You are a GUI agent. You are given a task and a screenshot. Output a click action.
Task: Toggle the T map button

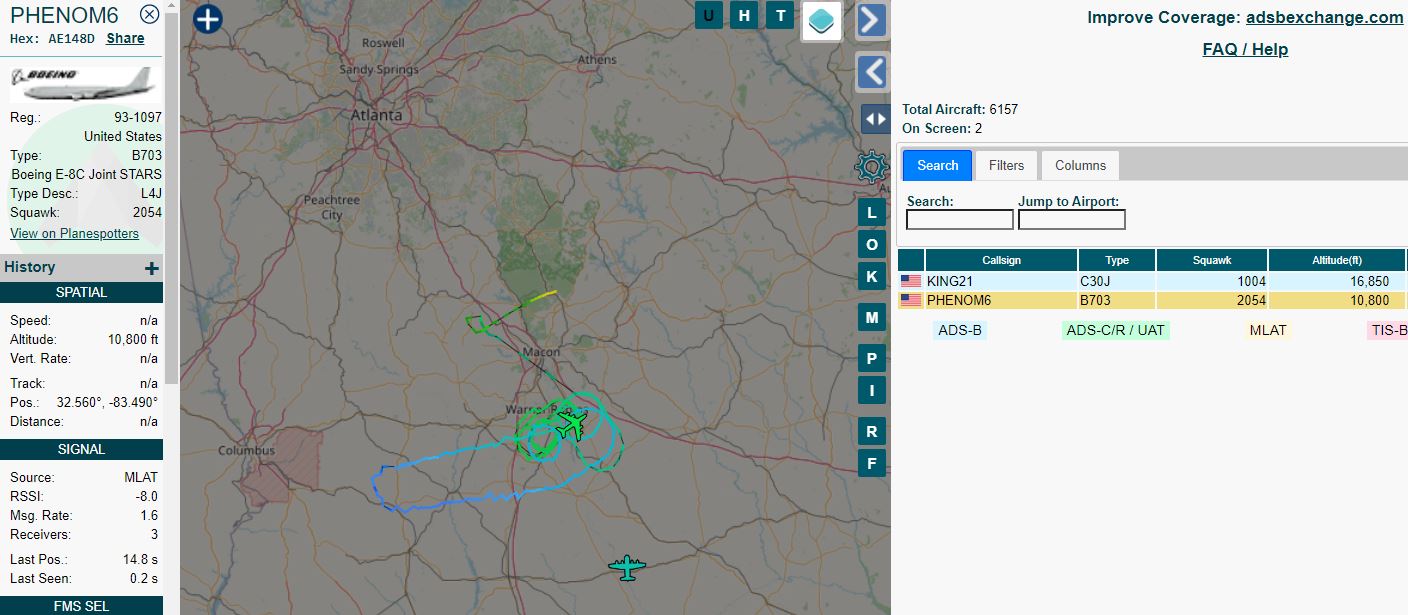point(780,15)
